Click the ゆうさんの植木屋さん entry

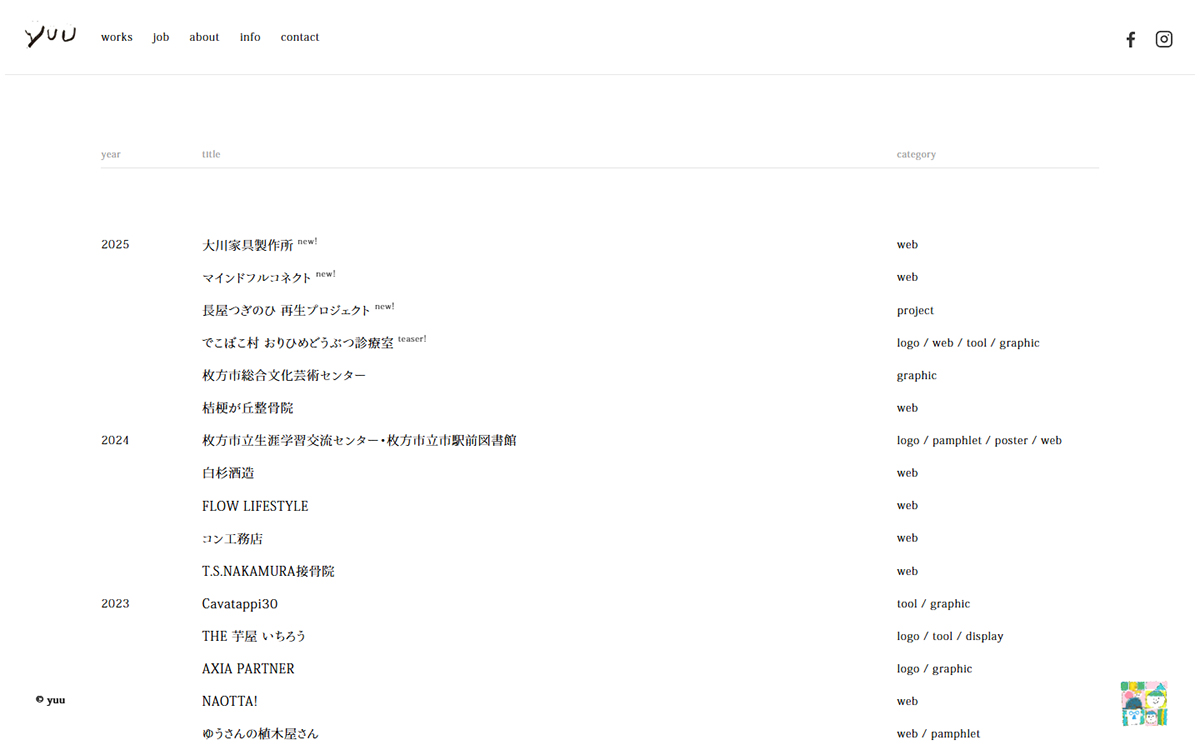pos(260,734)
